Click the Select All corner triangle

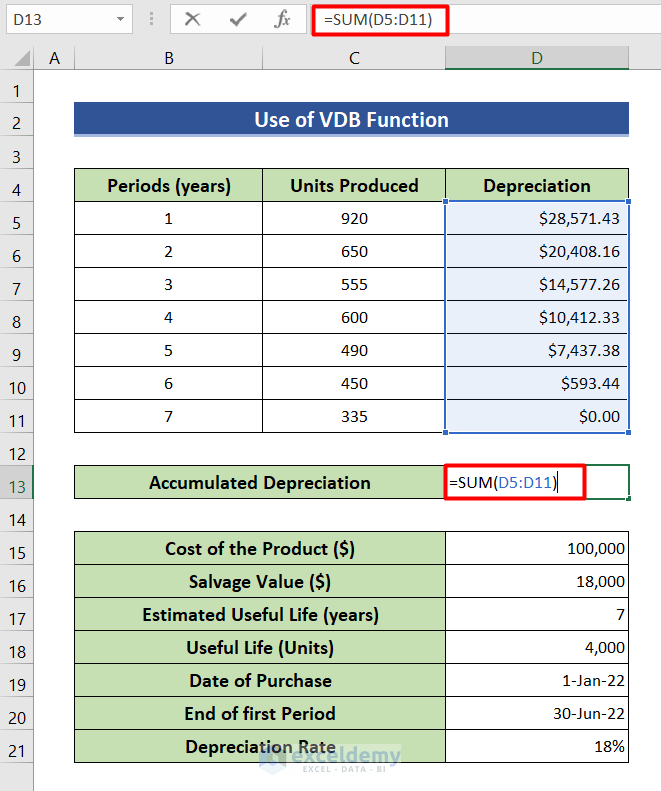pos(17,59)
